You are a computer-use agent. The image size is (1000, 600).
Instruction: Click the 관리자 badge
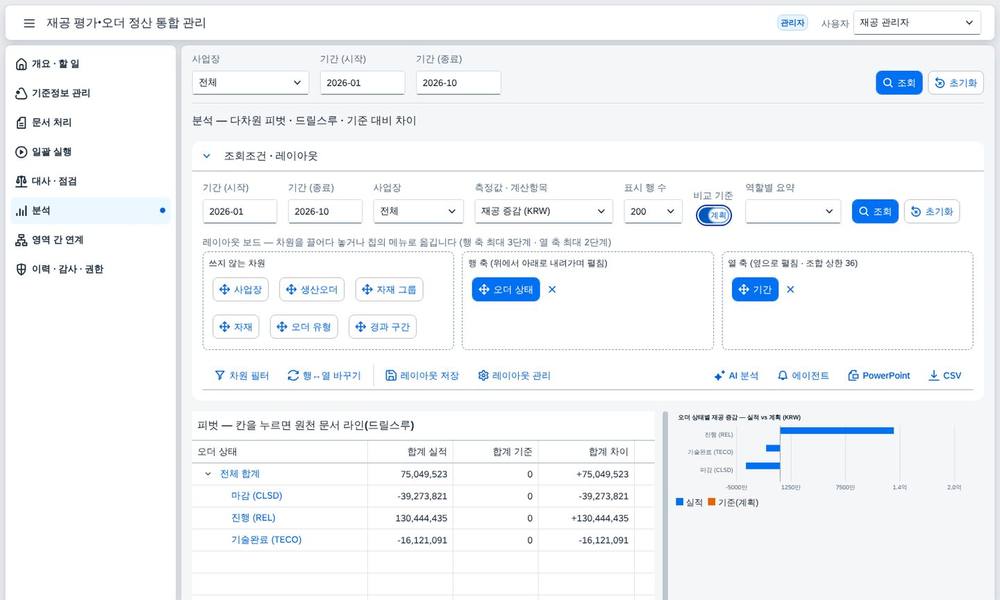[792, 23]
